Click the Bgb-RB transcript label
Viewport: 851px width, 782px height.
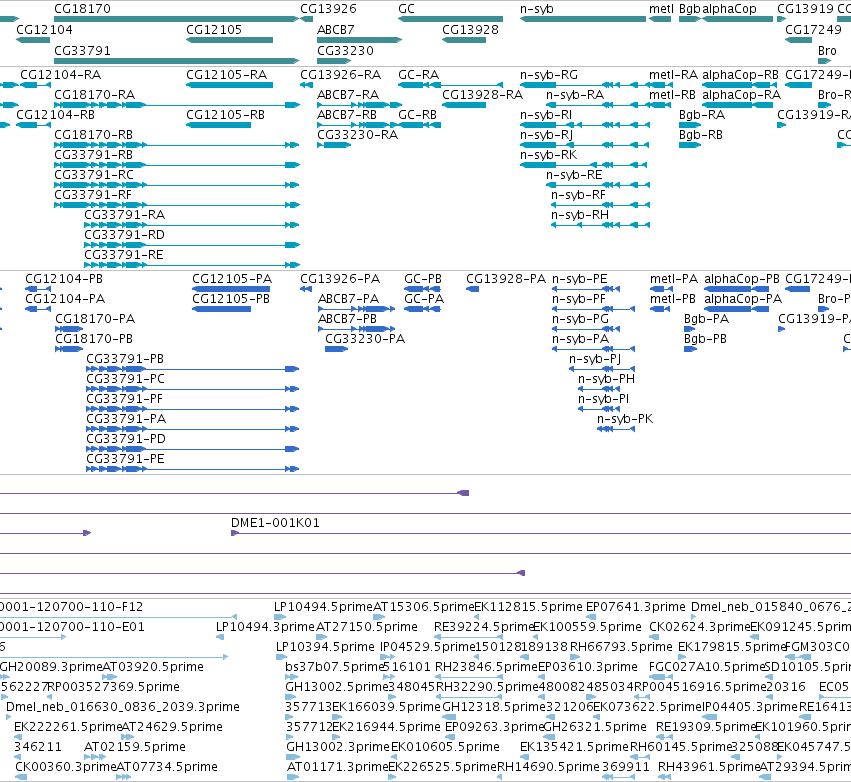701,135
